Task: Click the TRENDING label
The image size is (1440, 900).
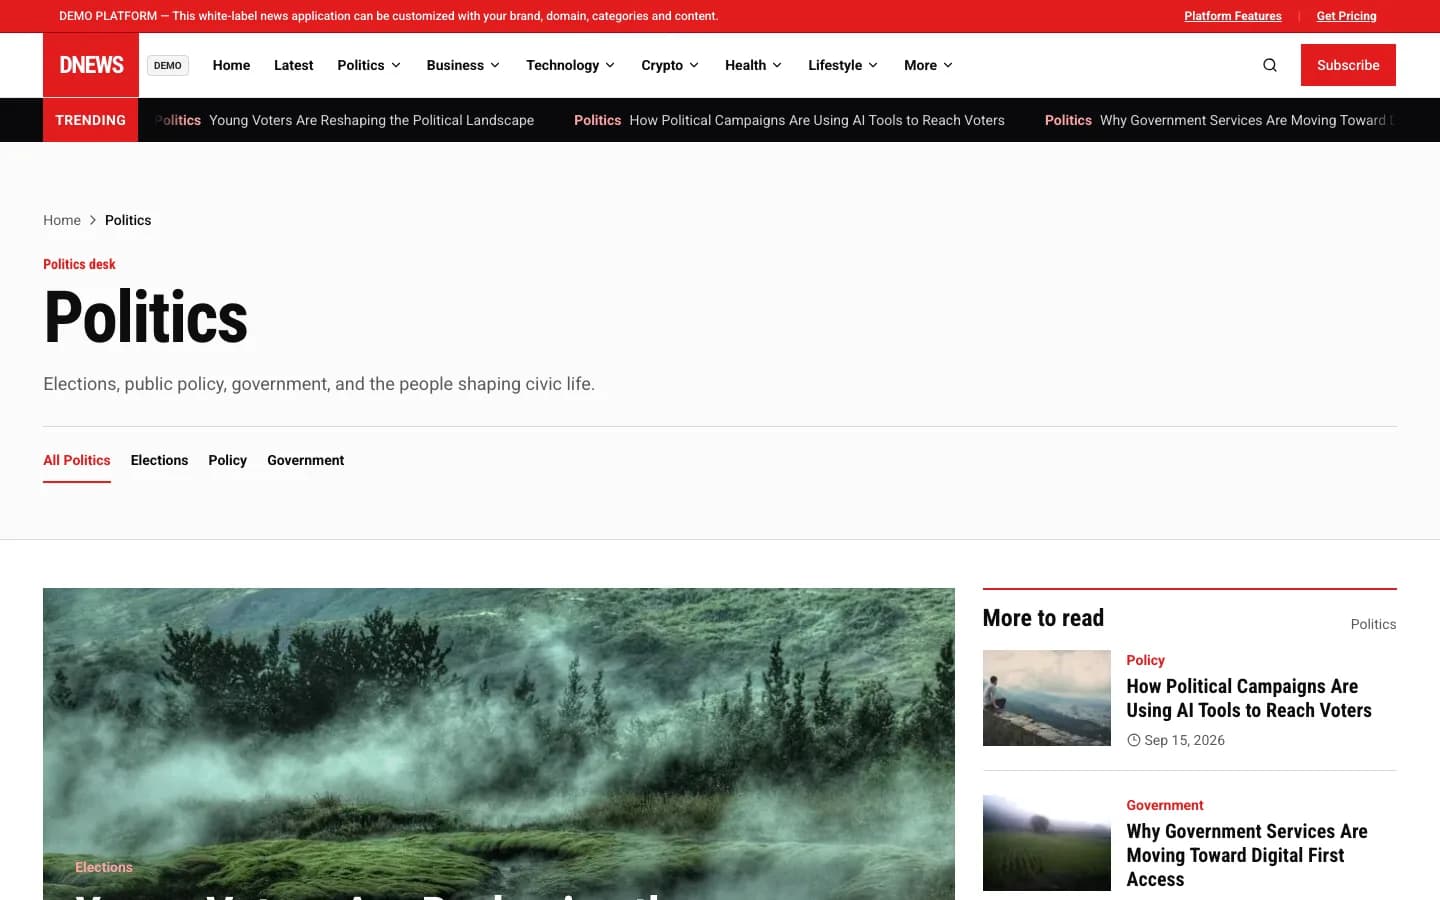Action: (x=91, y=120)
